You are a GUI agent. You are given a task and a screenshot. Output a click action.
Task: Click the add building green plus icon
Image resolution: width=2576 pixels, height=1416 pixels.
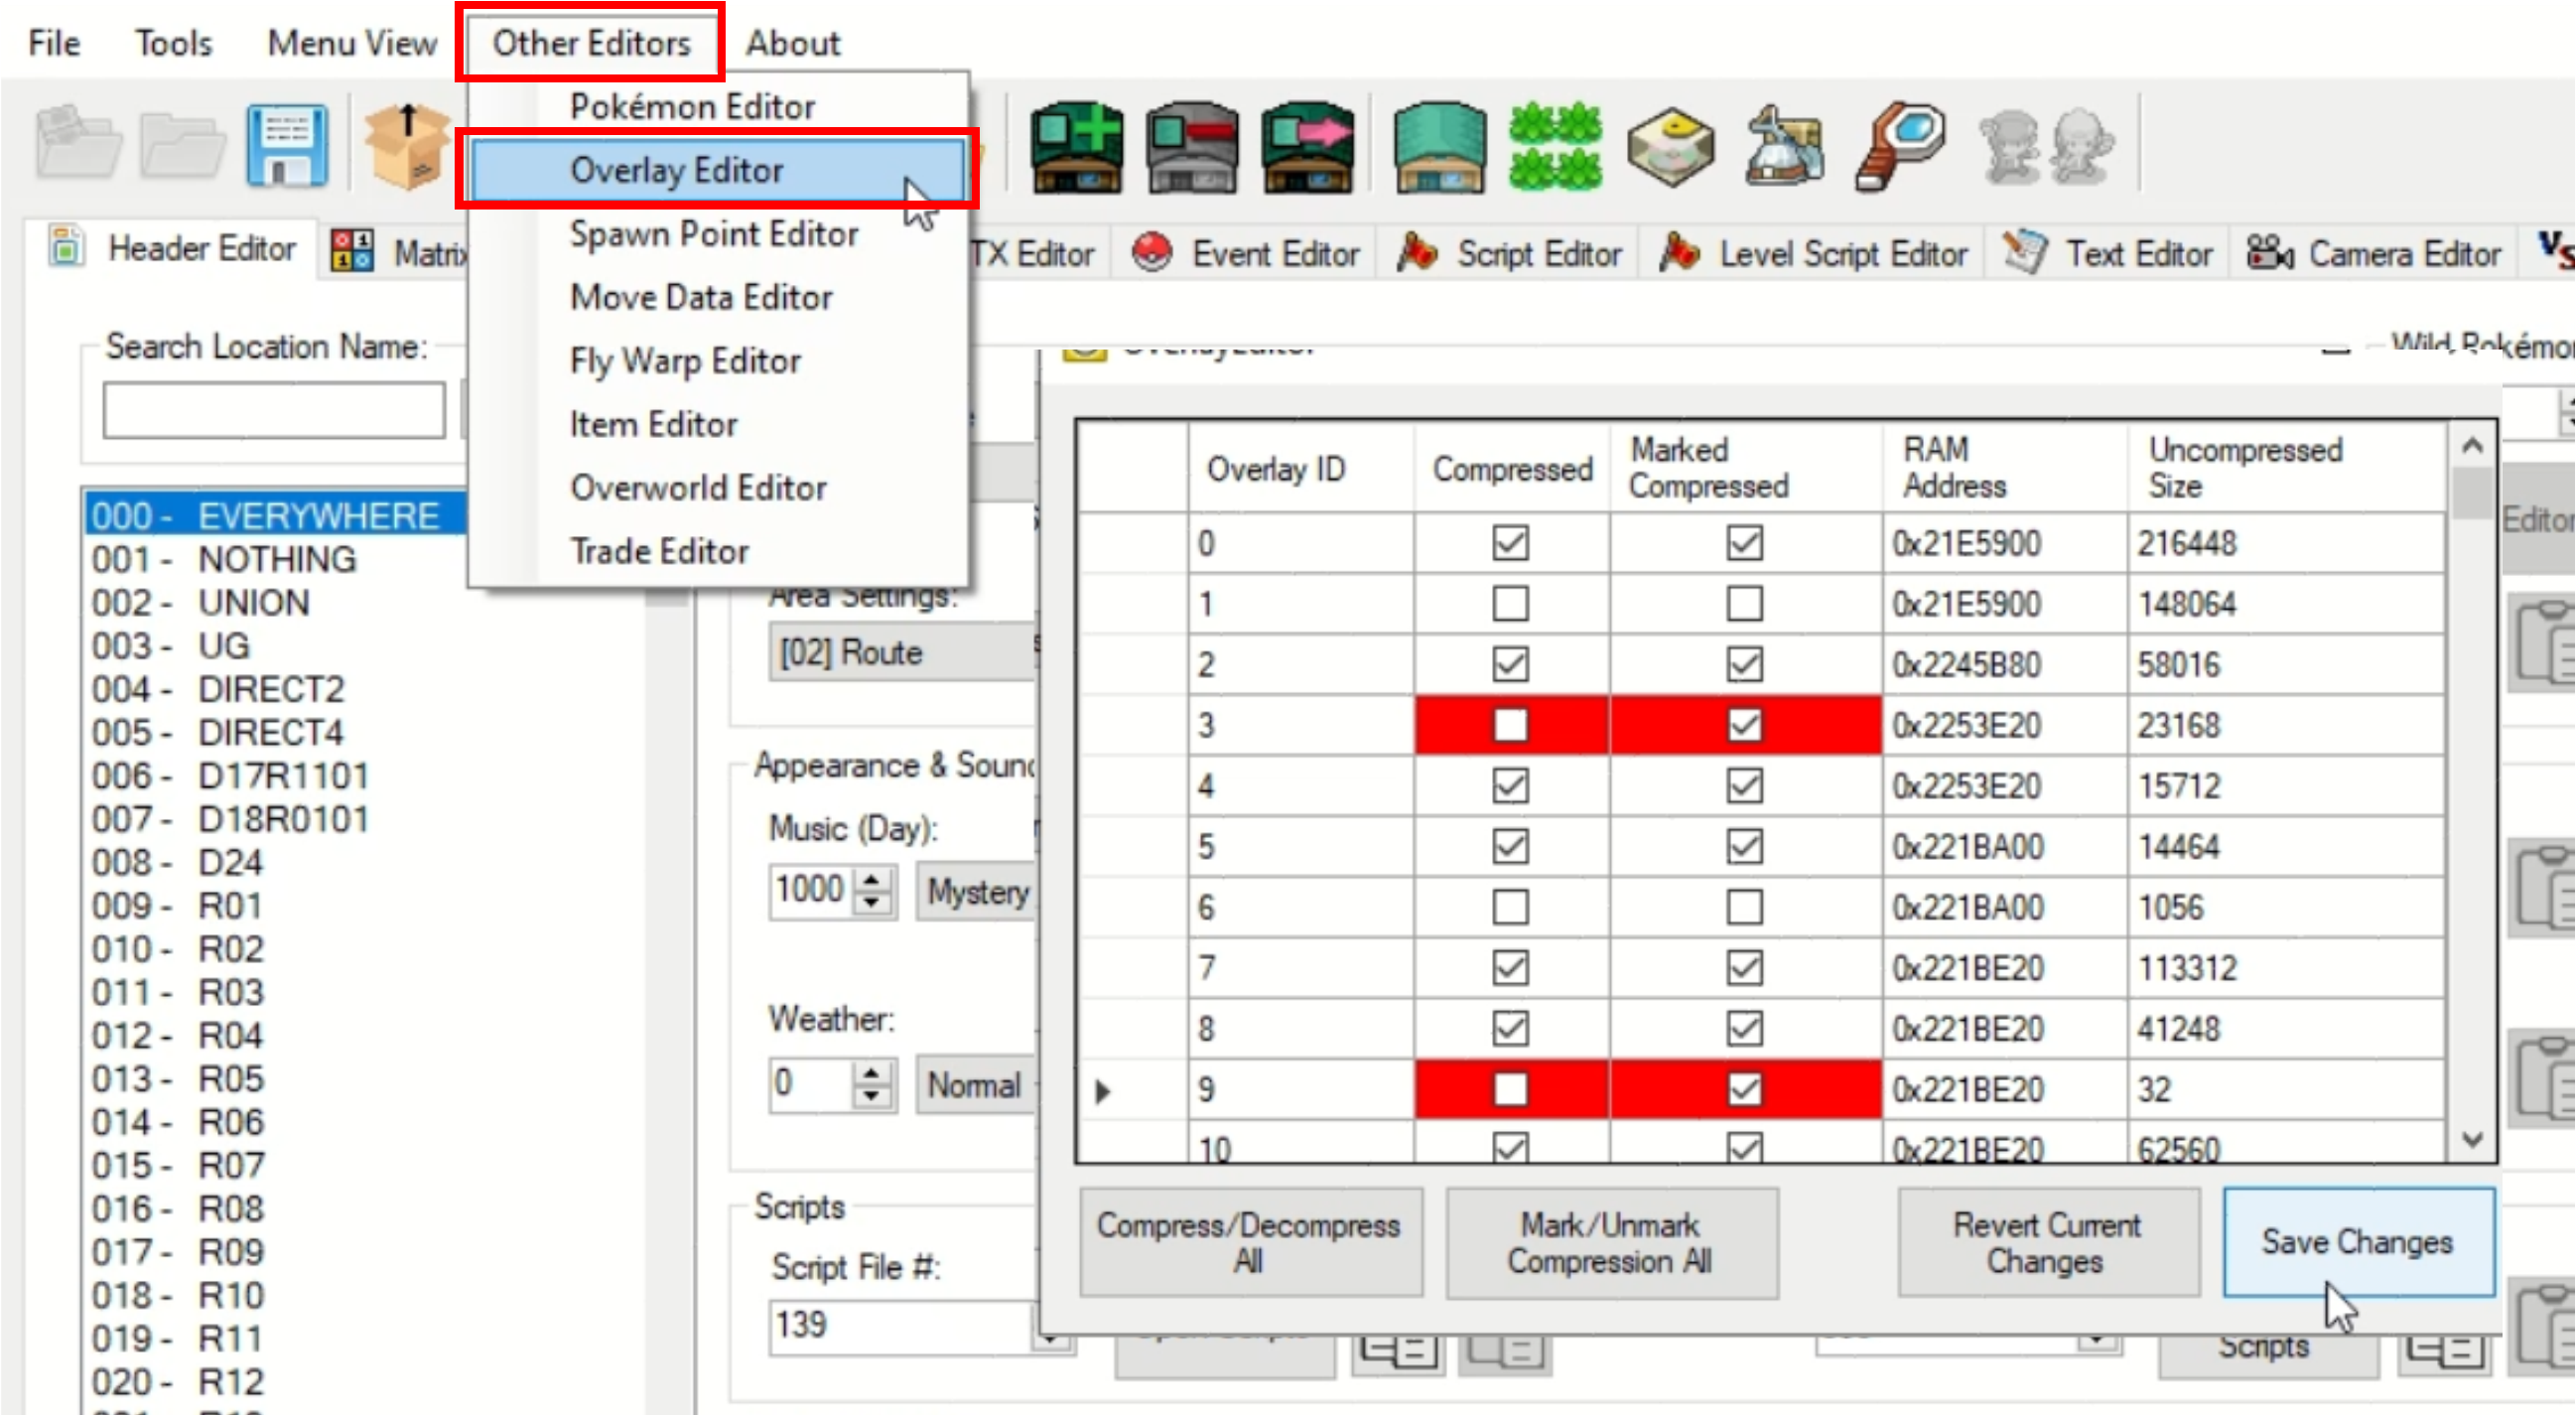pos(1076,146)
